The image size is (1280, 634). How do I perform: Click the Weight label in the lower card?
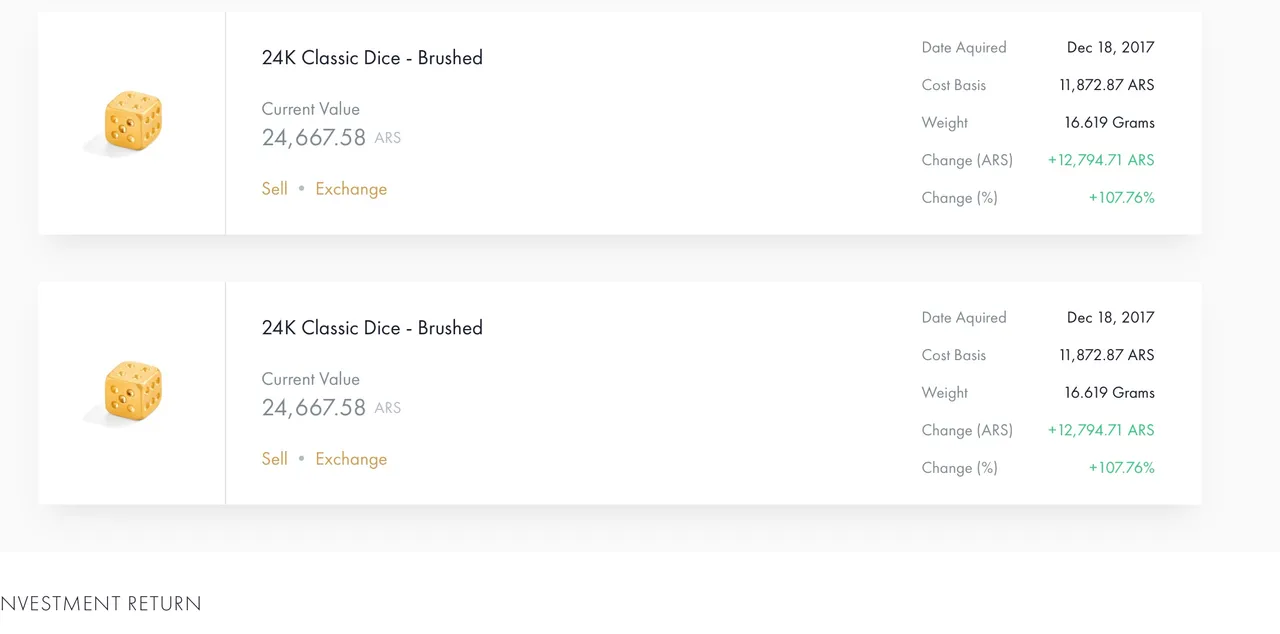(x=945, y=393)
